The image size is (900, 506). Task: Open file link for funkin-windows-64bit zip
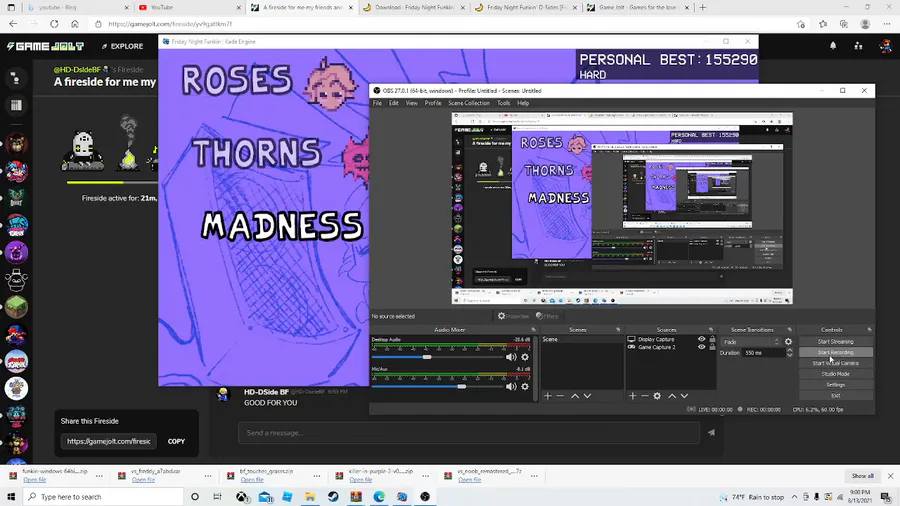[34, 480]
